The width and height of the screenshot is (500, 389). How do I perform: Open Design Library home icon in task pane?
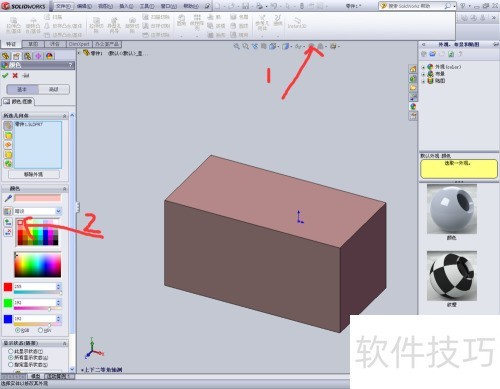413,69
